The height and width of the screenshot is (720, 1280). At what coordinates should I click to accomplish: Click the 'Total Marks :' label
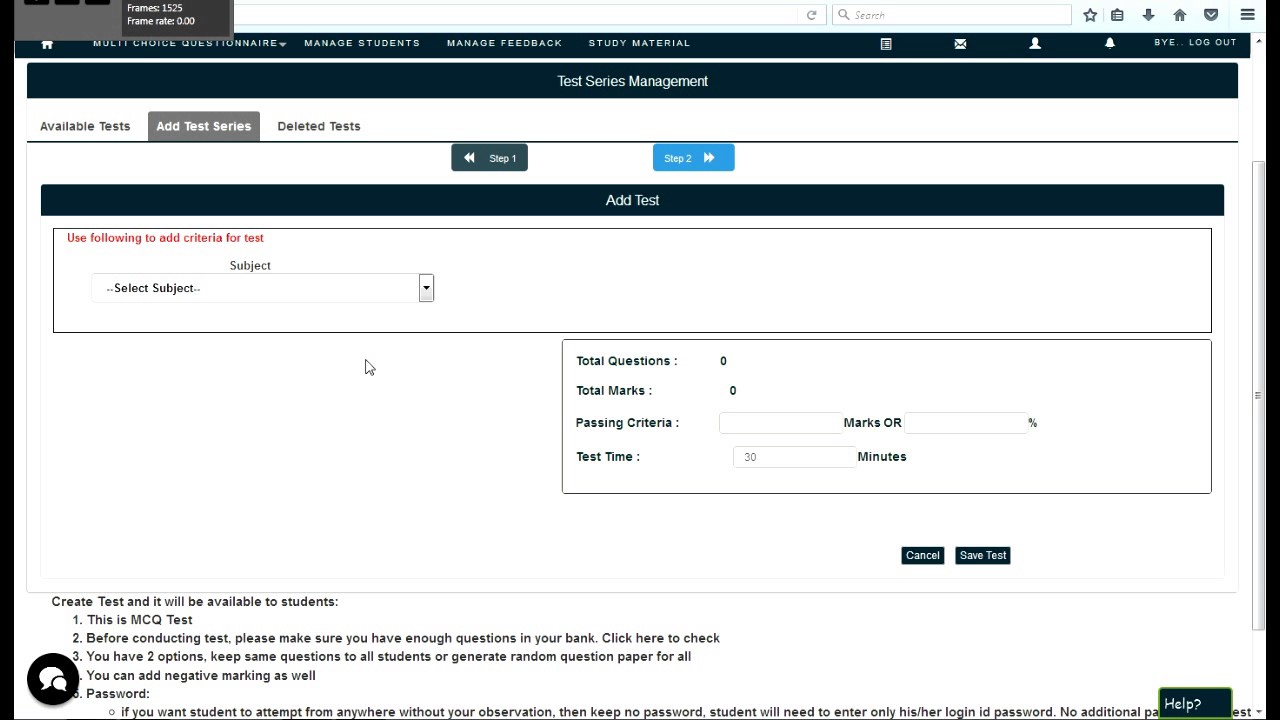click(614, 391)
